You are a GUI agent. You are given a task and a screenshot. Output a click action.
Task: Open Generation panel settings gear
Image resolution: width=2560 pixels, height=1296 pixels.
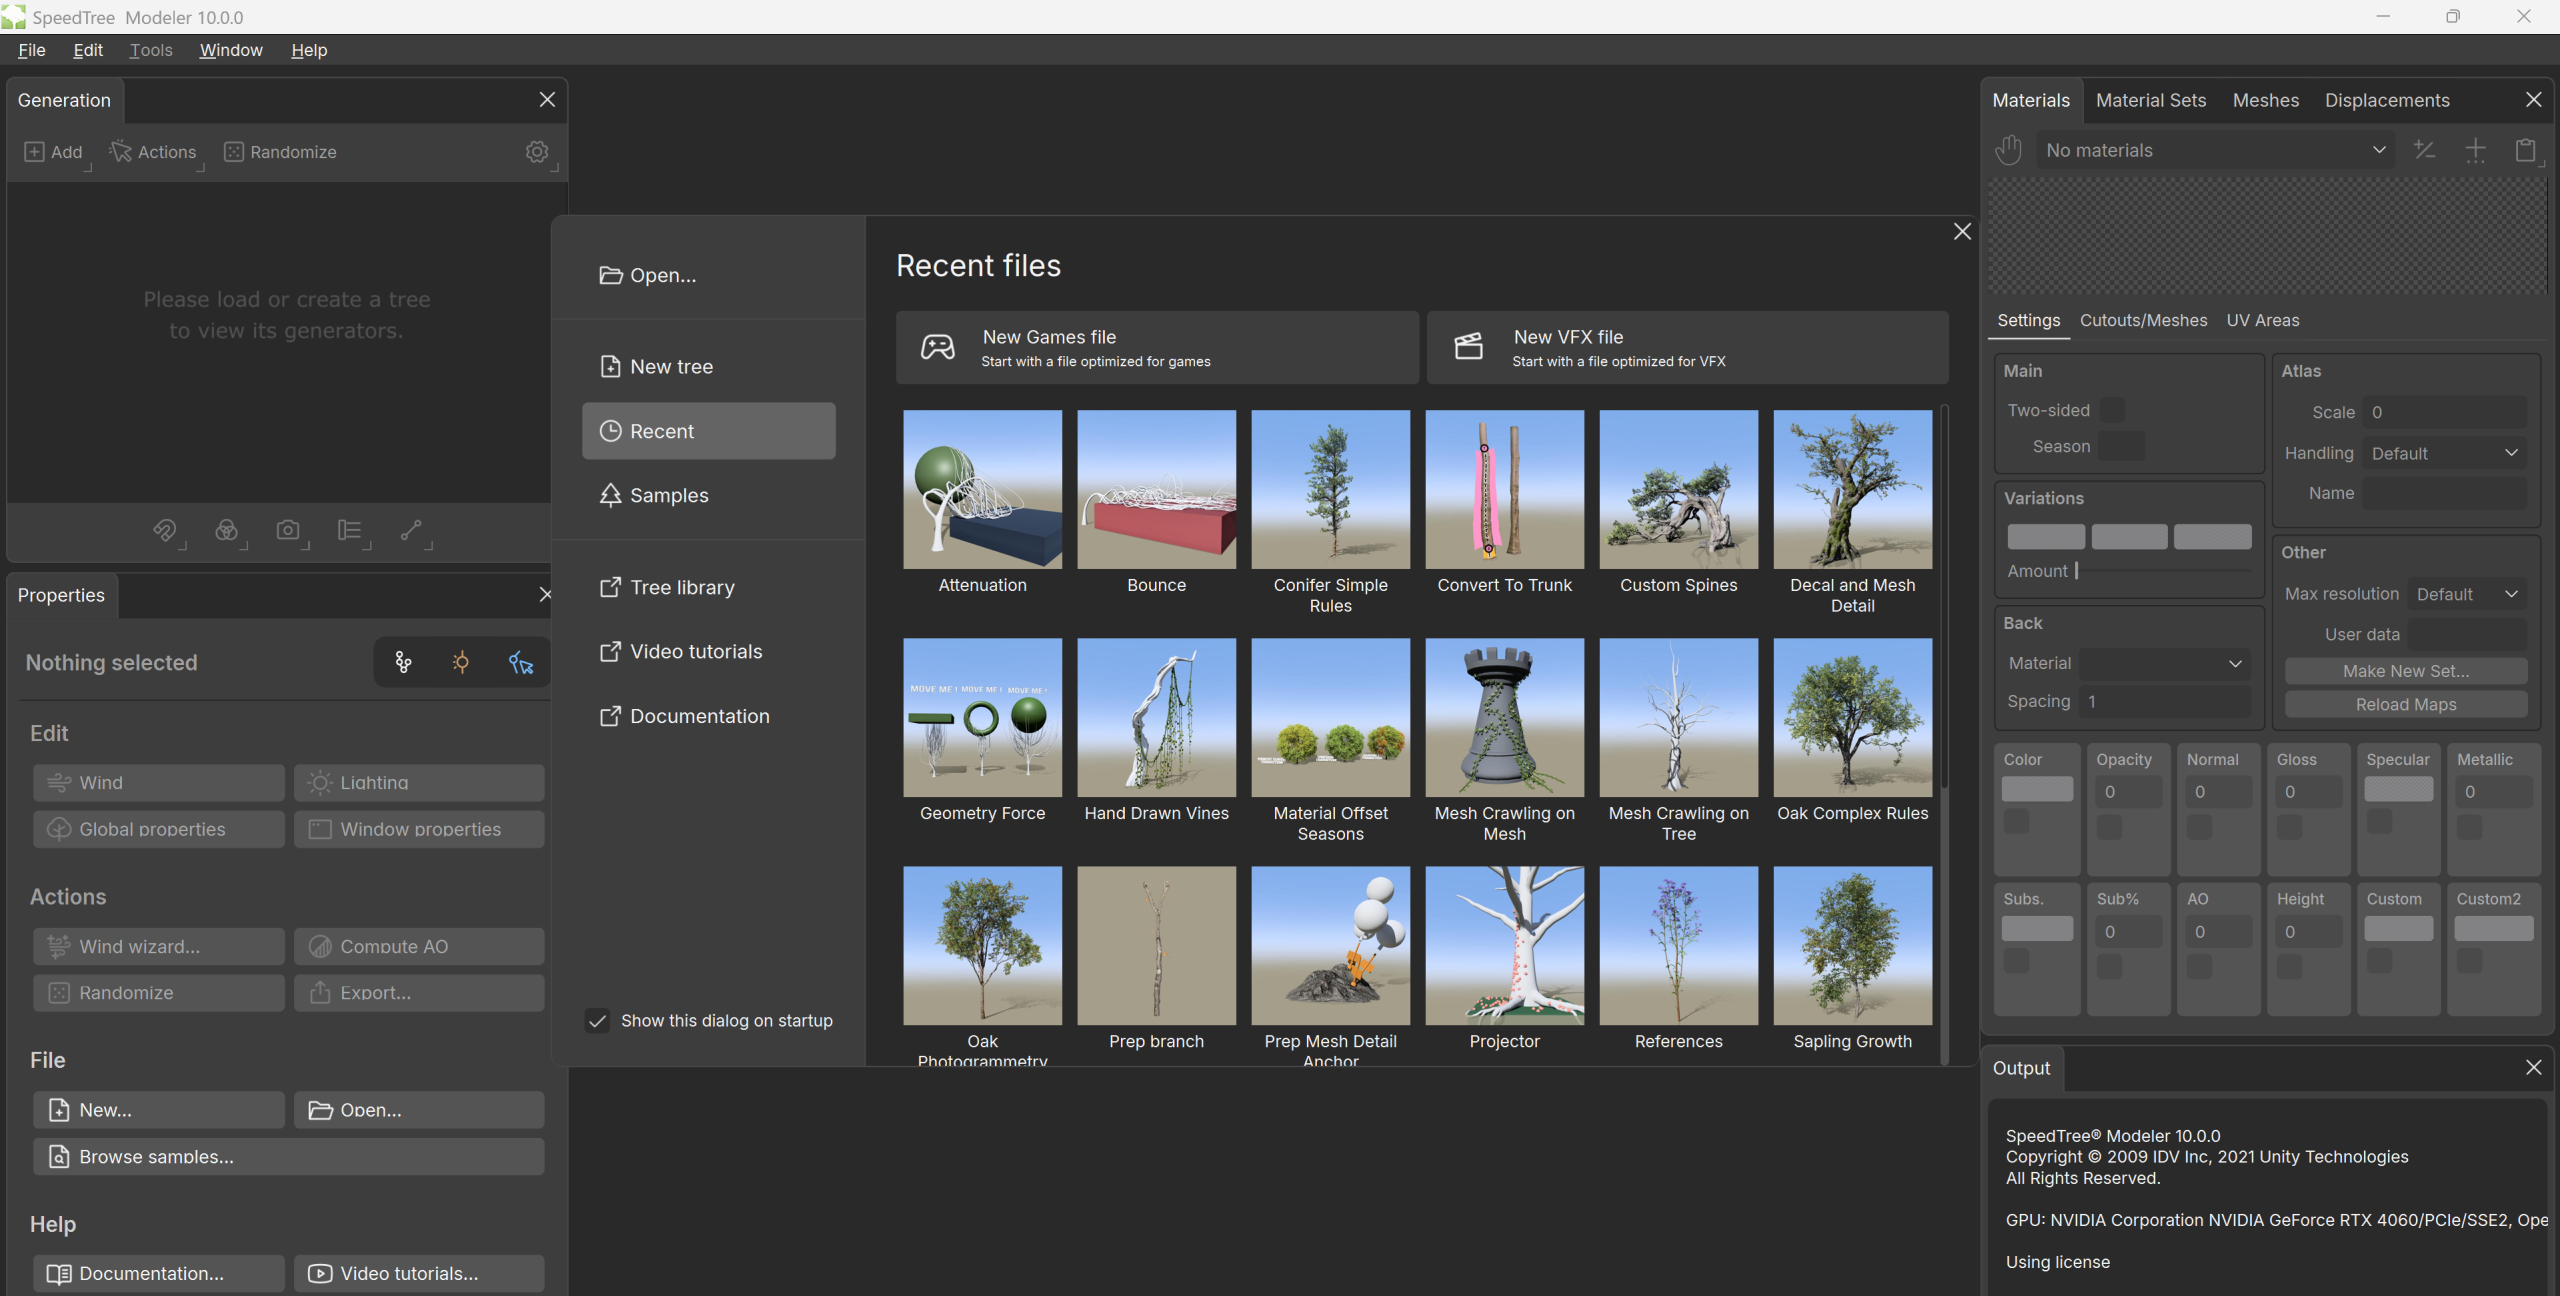point(537,152)
